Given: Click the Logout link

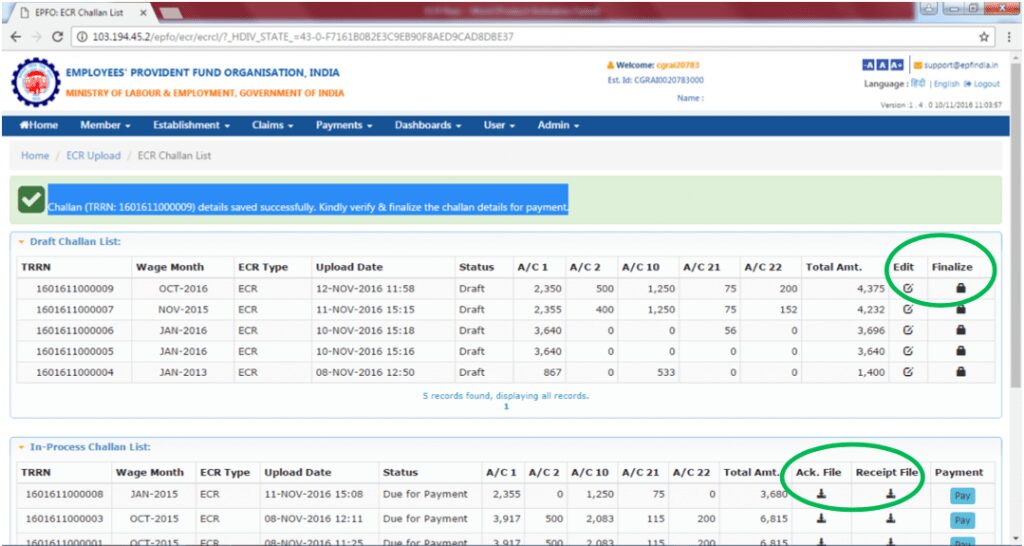Looking at the screenshot, I should [985, 84].
